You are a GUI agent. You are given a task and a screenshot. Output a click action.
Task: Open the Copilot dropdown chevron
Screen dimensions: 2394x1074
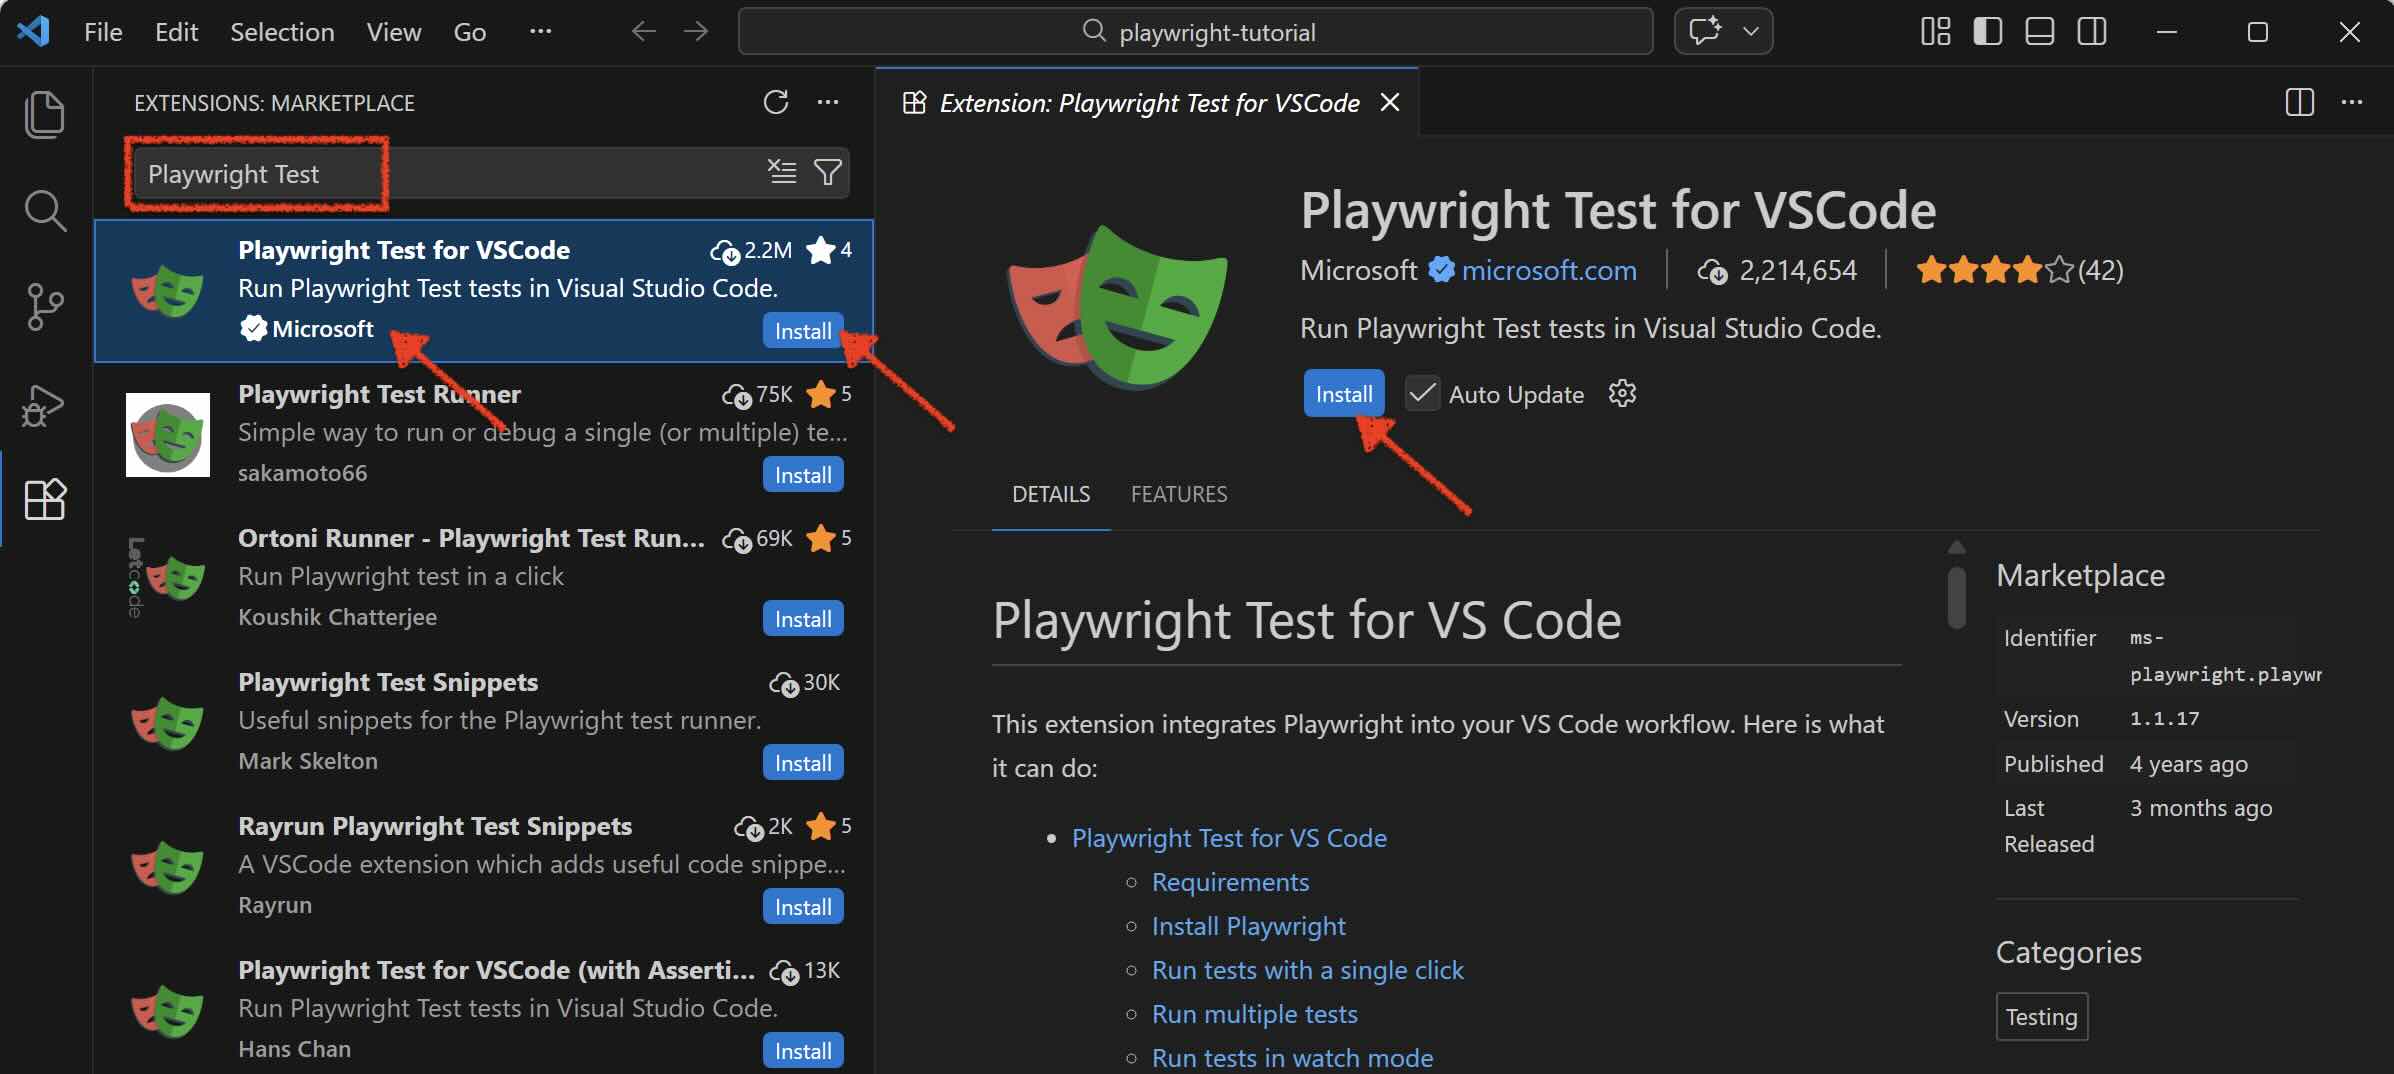(x=1751, y=31)
